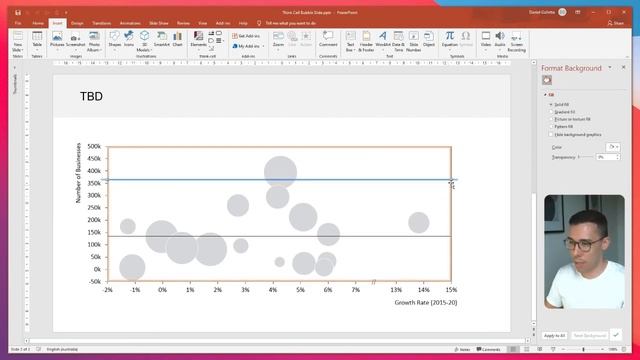Click Apply to All button
640x360 pixels.
click(x=554, y=336)
